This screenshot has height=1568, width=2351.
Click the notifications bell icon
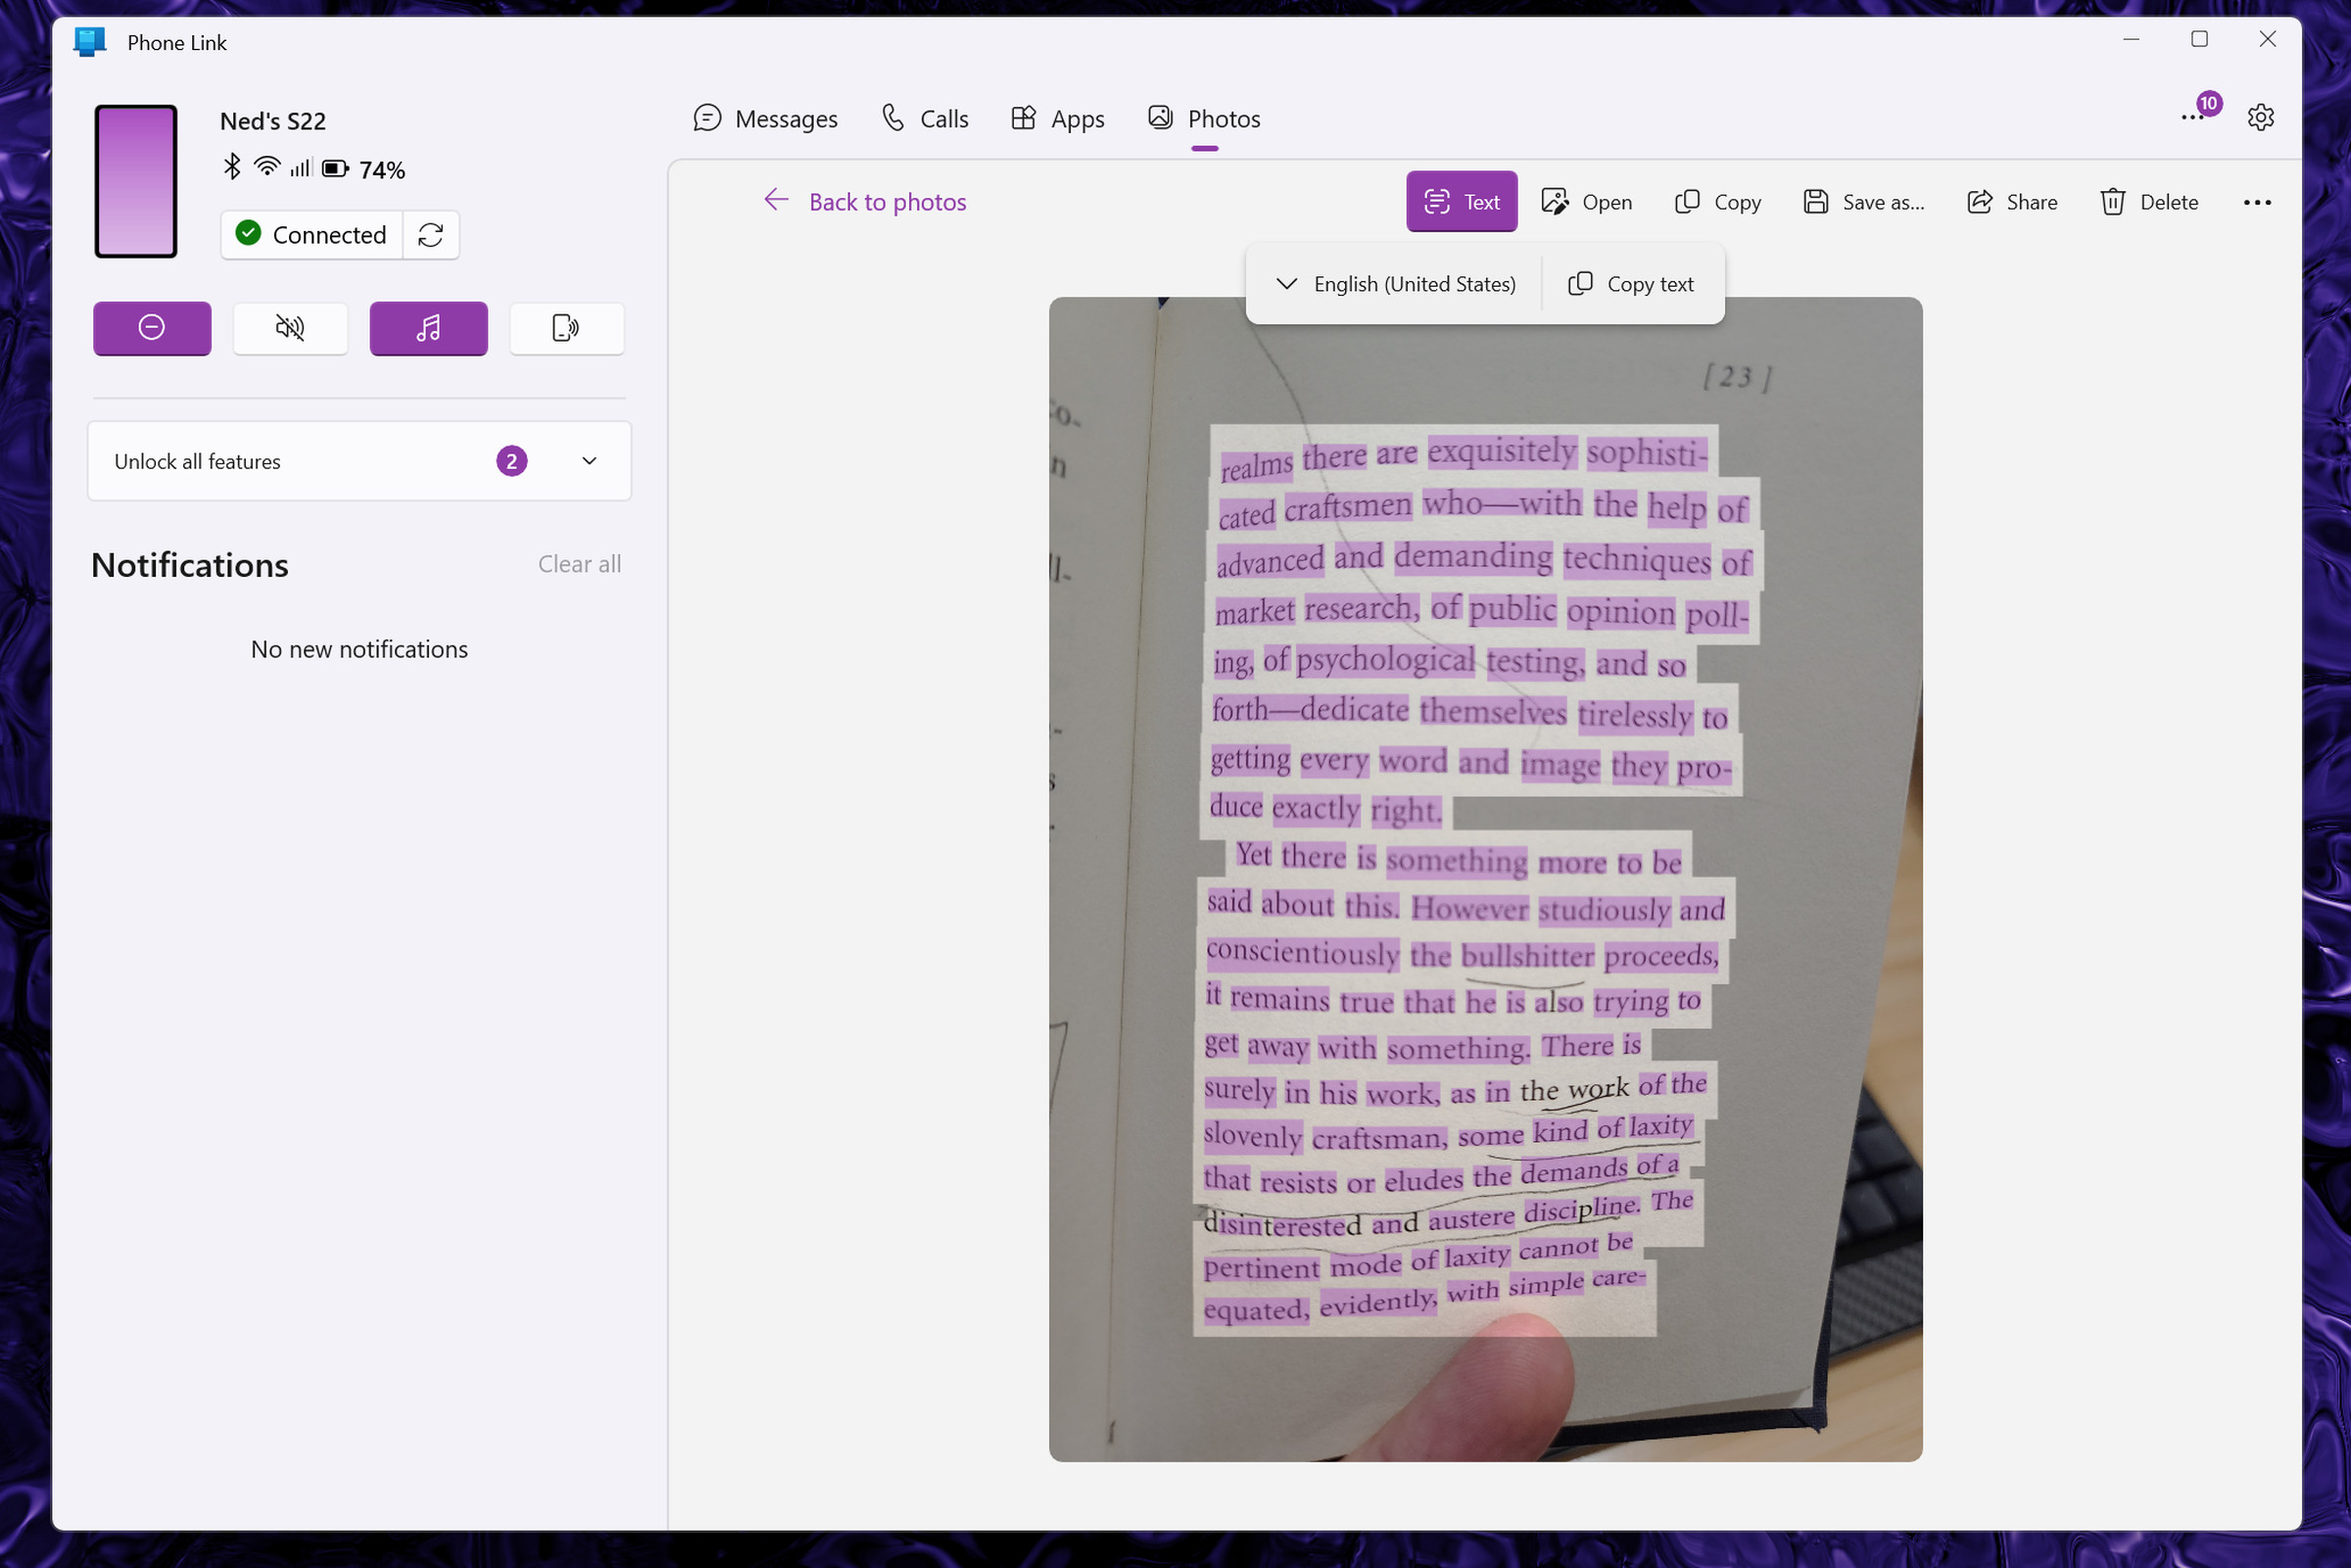click(x=2193, y=116)
